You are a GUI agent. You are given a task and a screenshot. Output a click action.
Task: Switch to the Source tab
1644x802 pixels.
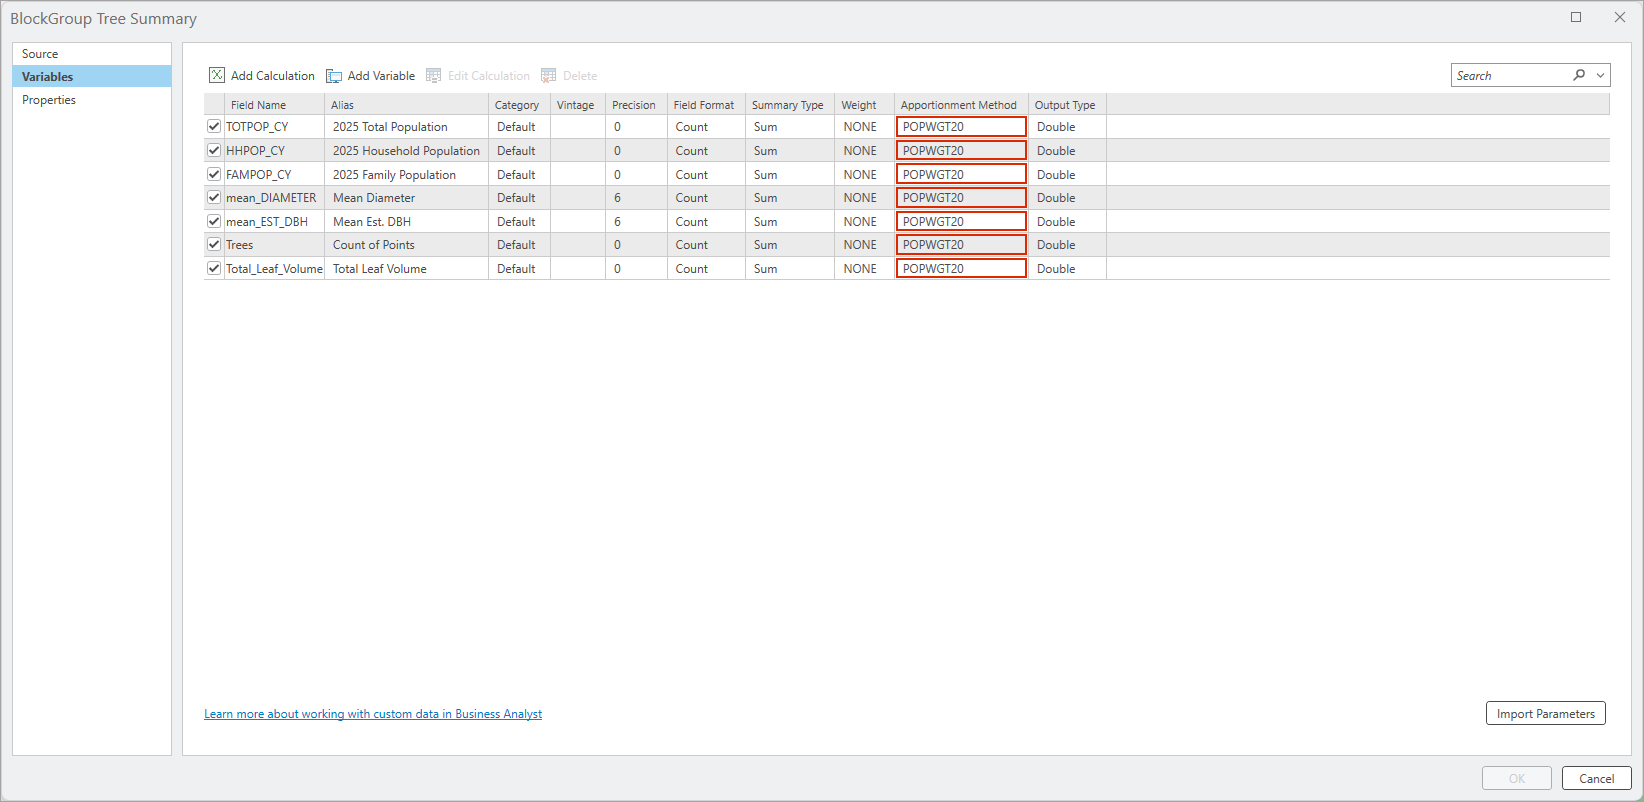click(x=40, y=54)
